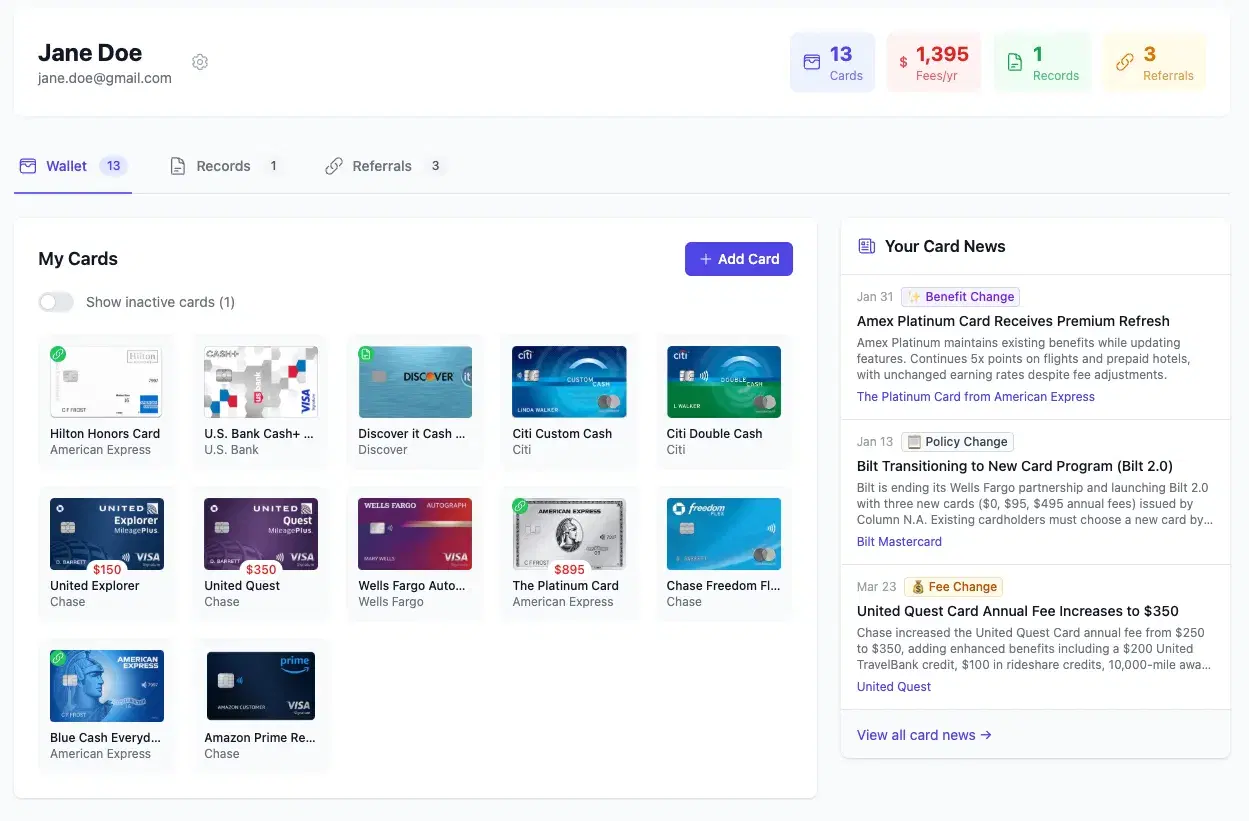
Task: Open the profile settings gear
Action: (200, 61)
